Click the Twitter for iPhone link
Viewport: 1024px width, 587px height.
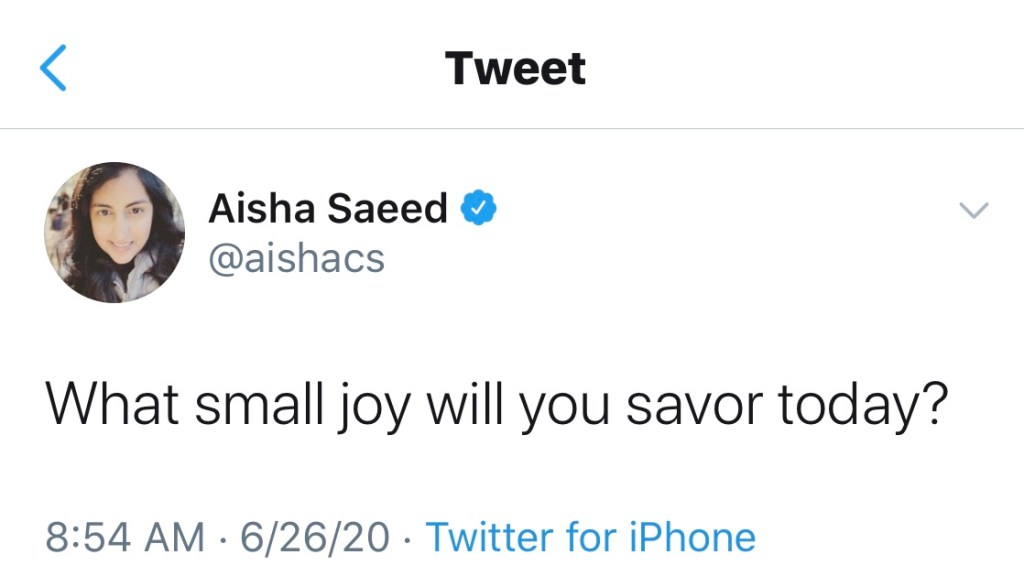pyautogui.click(x=590, y=537)
